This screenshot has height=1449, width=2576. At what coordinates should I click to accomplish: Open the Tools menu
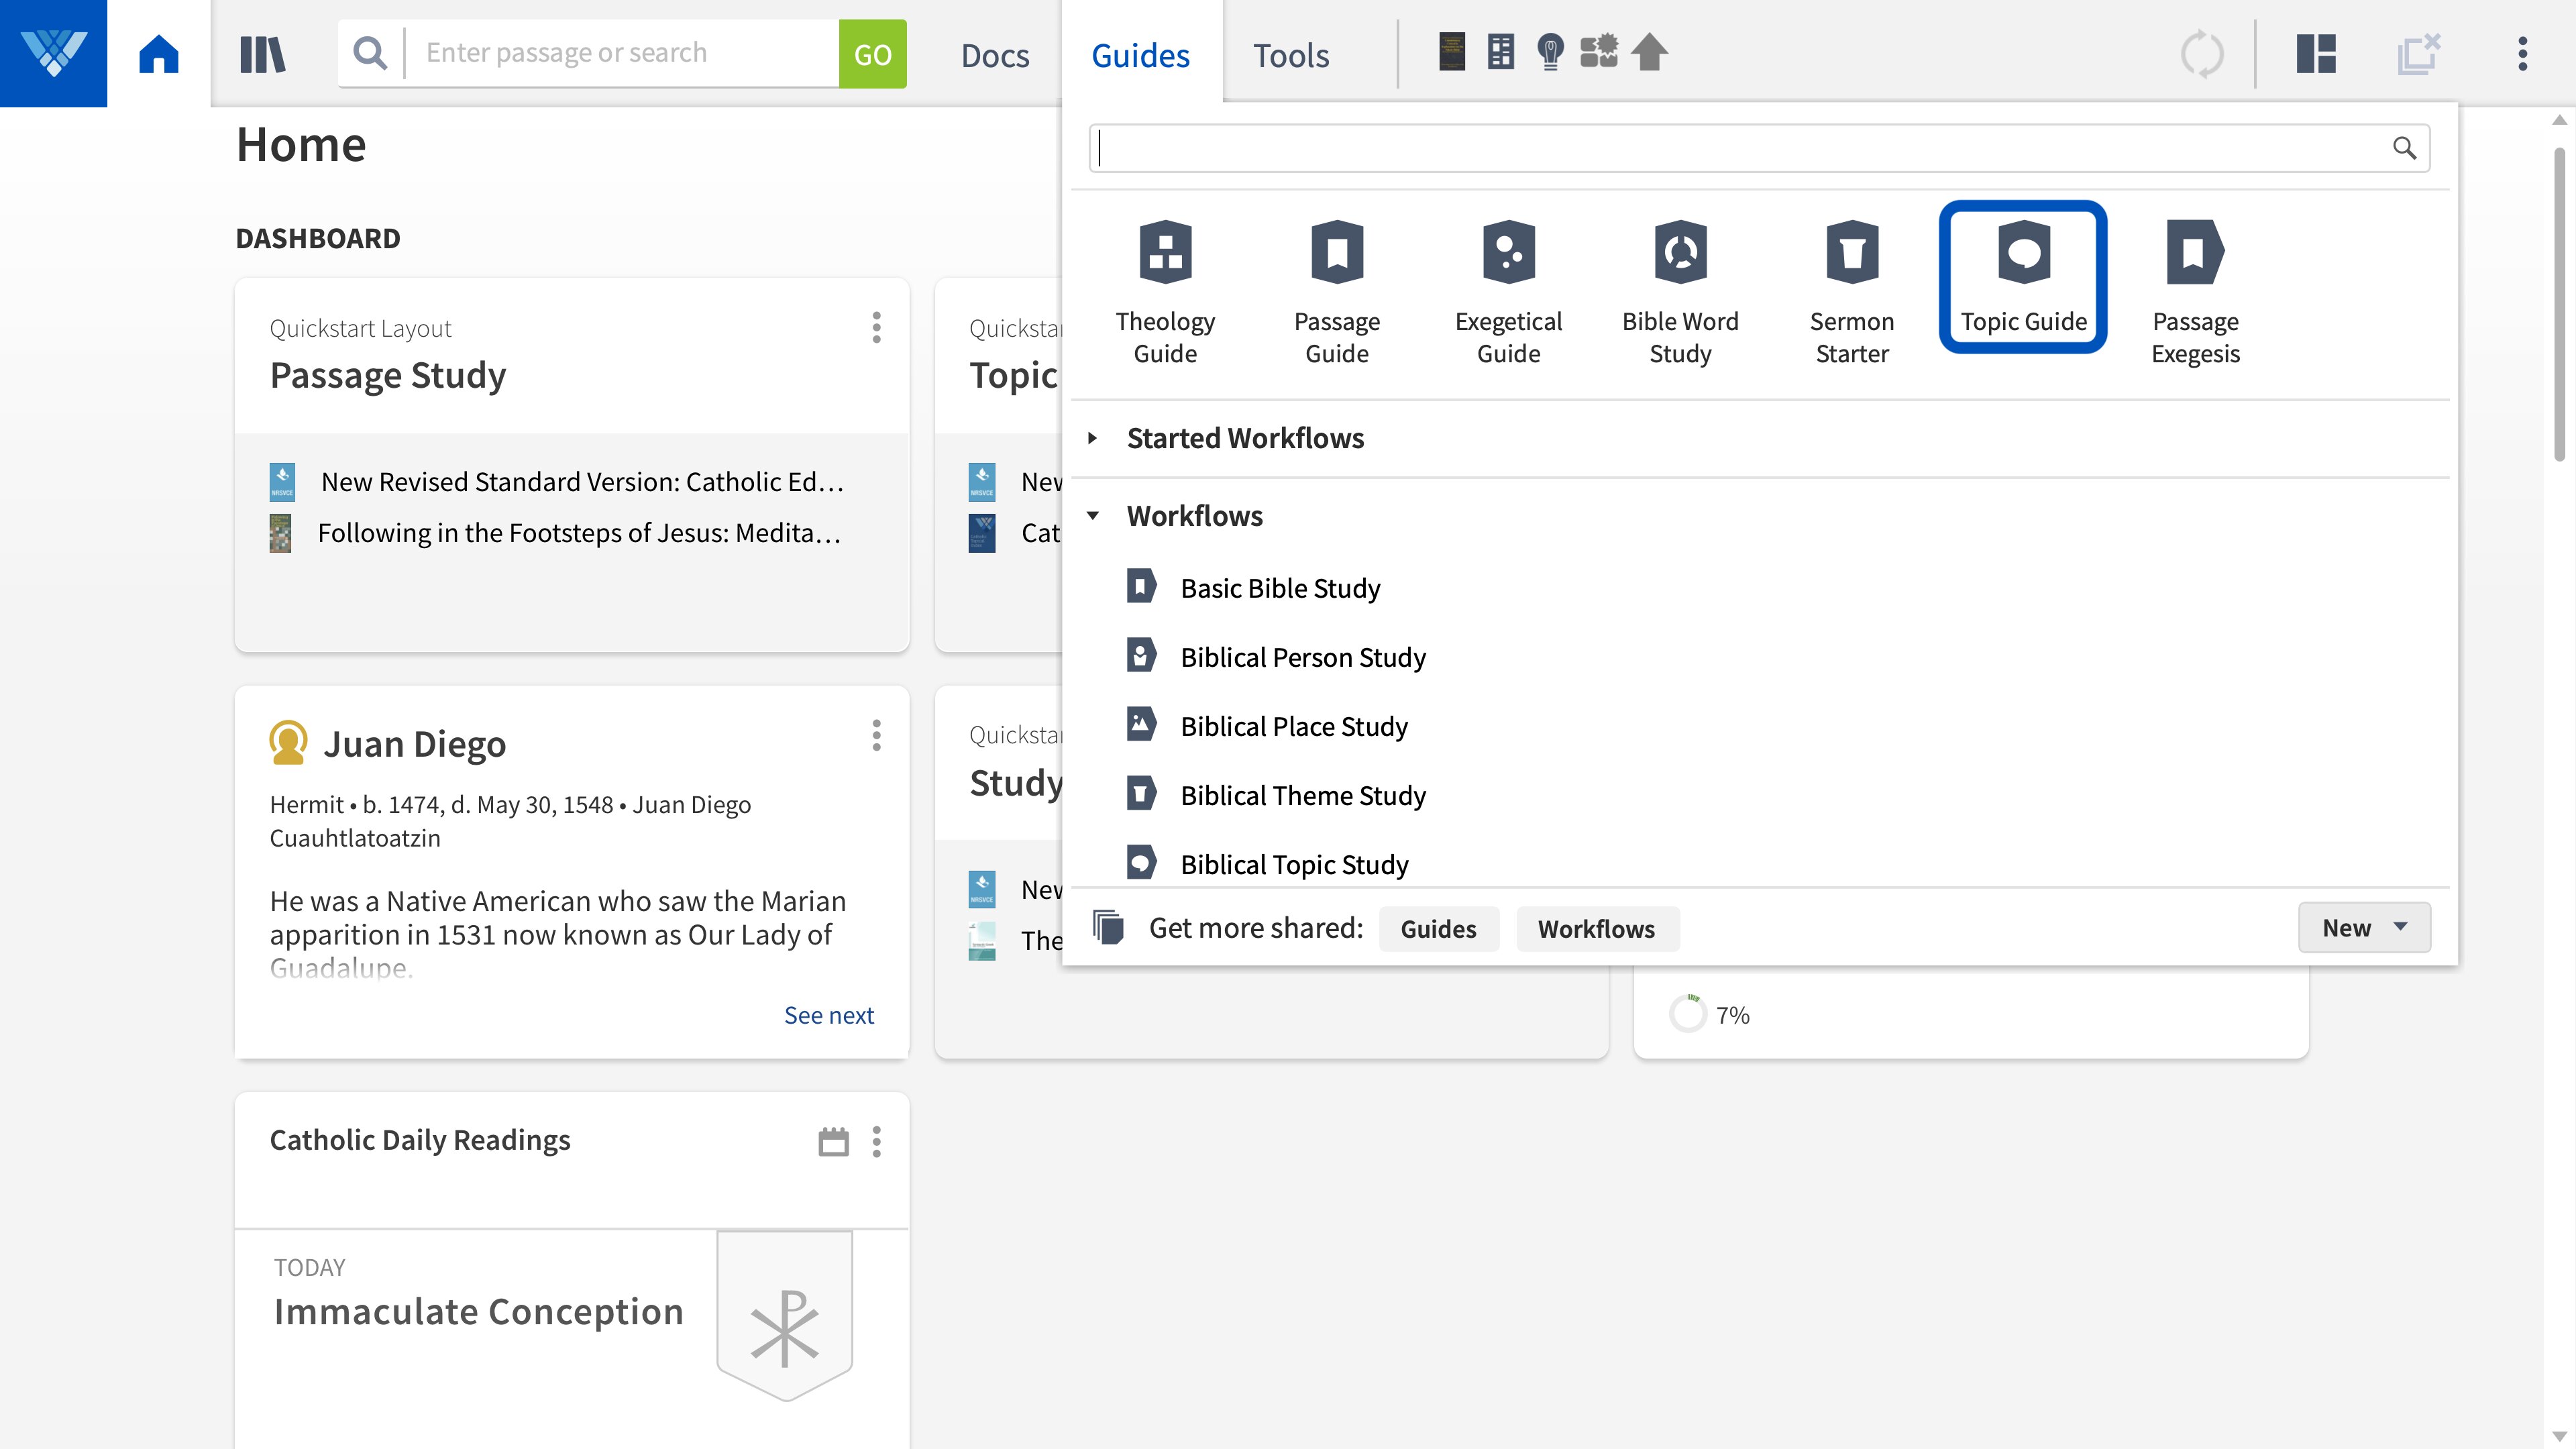point(1291,55)
